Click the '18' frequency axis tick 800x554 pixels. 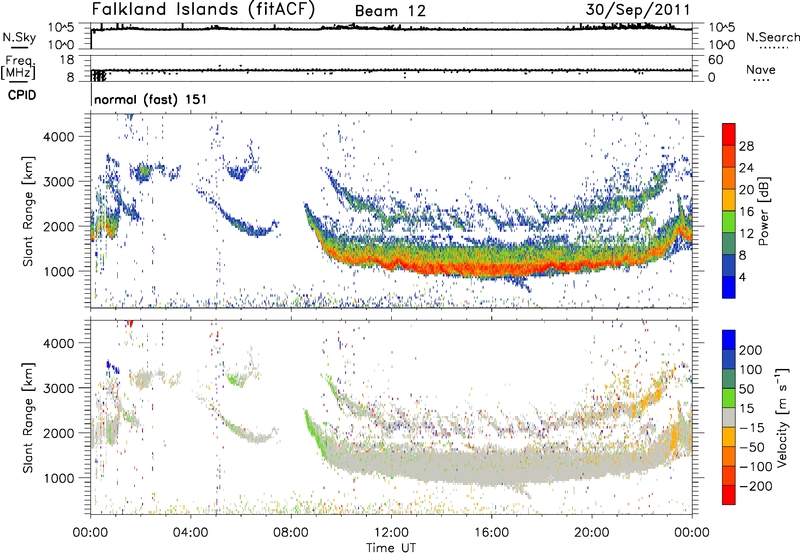tap(67, 60)
